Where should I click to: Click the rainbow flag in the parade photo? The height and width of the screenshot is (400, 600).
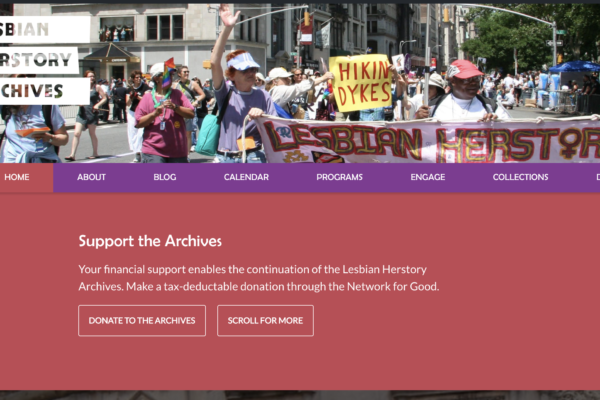pos(168,73)
